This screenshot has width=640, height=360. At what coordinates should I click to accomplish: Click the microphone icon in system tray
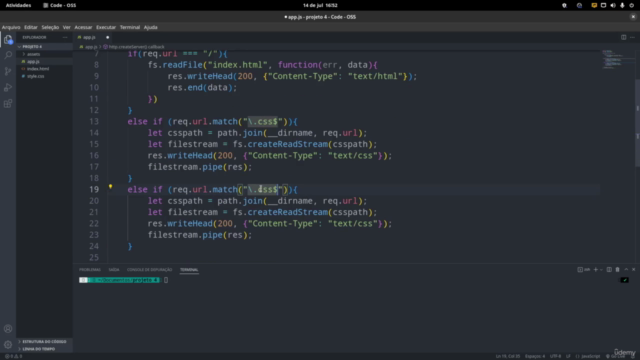[622, 5]
